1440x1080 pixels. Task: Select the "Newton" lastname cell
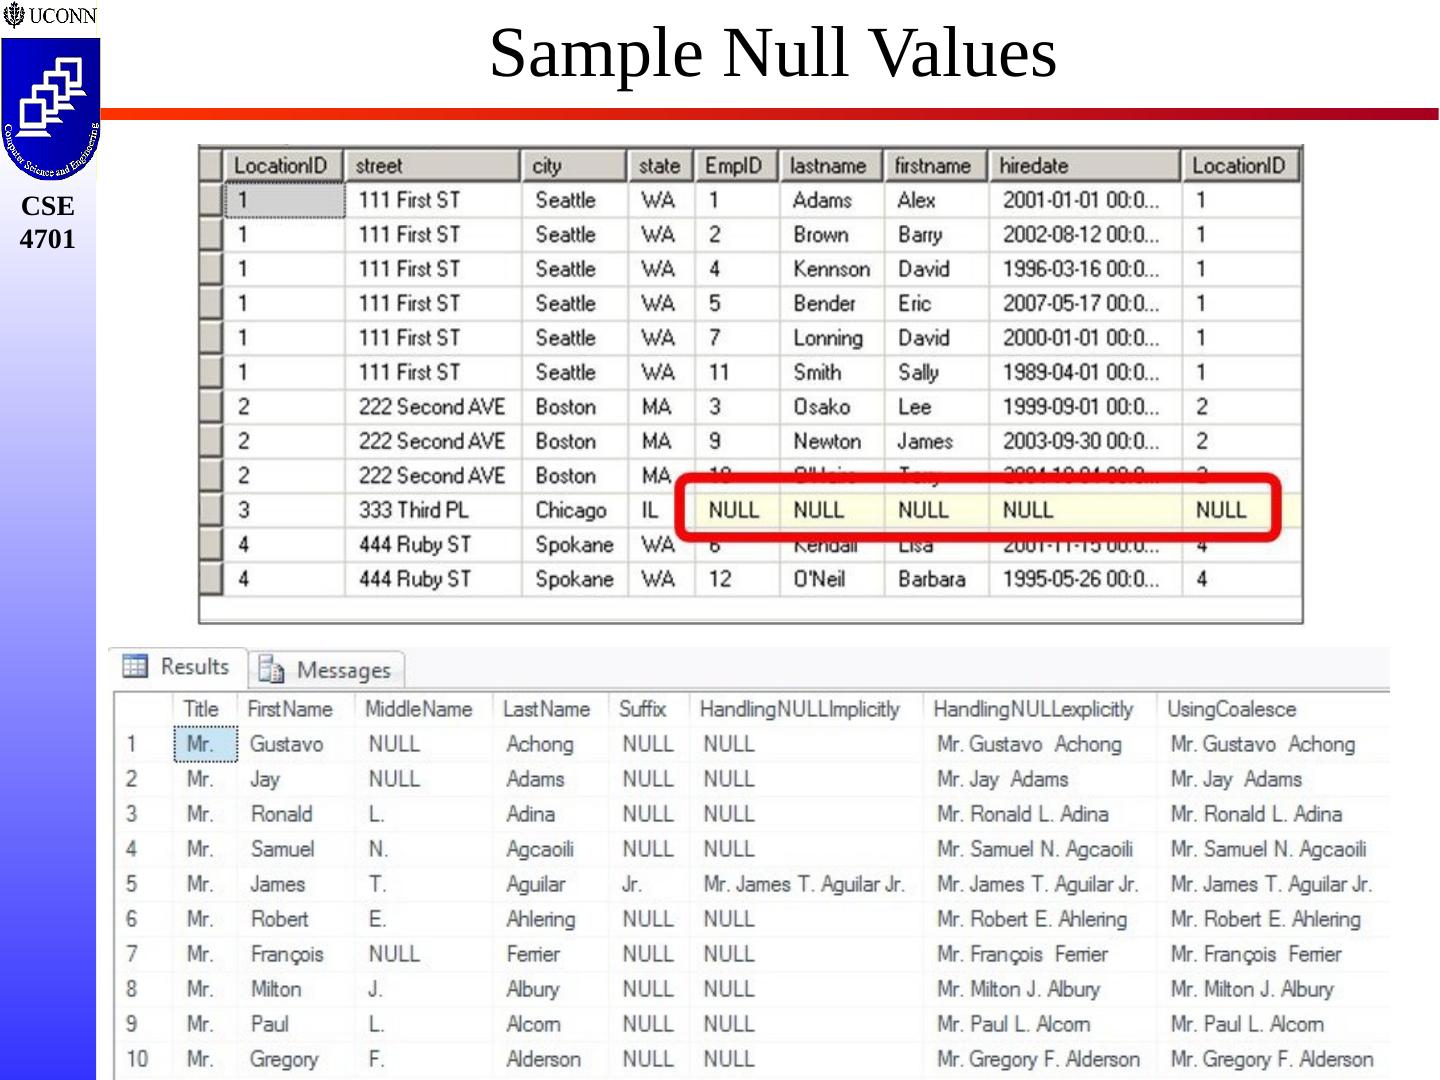(831, 442)
